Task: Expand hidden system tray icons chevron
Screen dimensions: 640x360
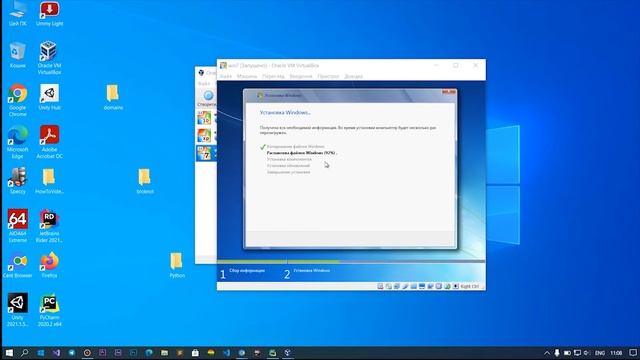Action: tap(547, 353)
